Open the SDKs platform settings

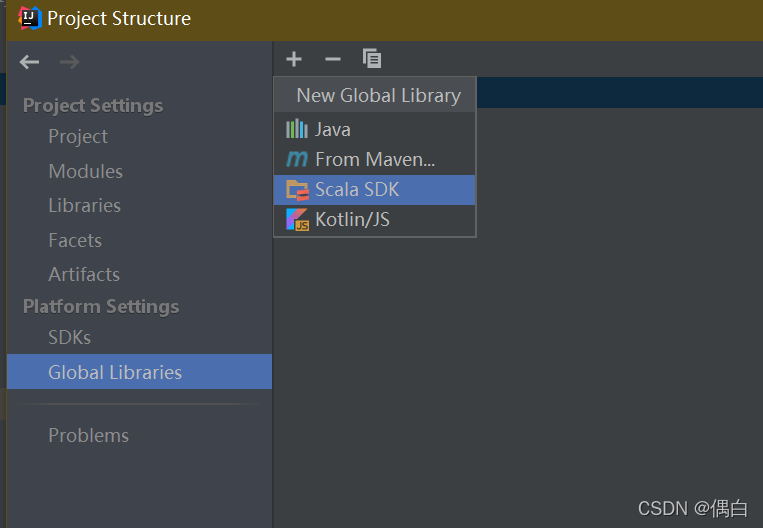pos(70,337)
